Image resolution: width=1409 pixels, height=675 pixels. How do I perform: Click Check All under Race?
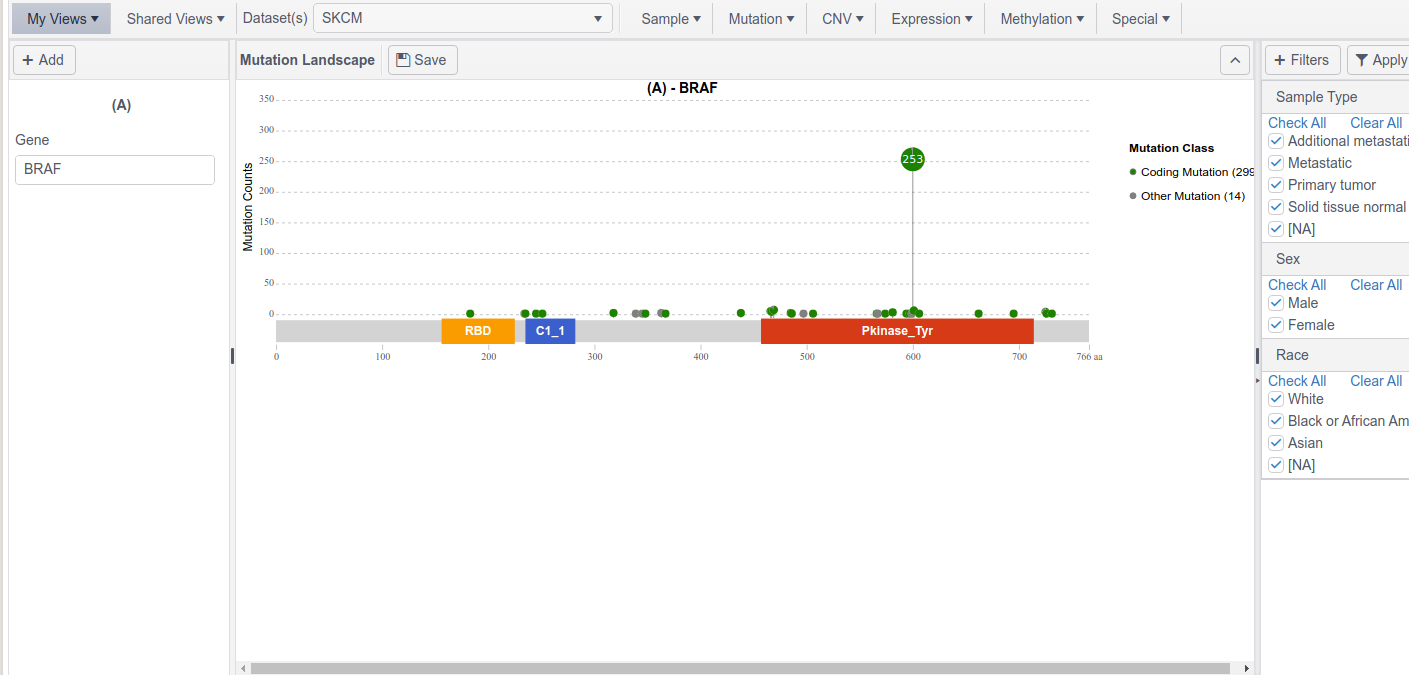tap(1297, 381)
